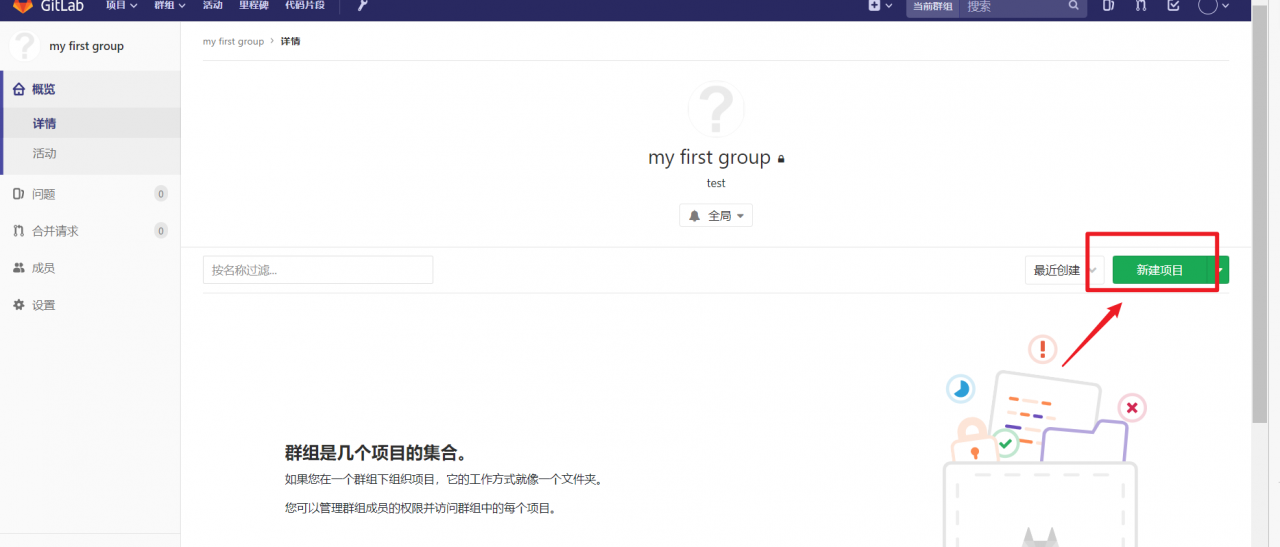
Task: Open 设置 in the sidebar
Action: coord(90,305)
